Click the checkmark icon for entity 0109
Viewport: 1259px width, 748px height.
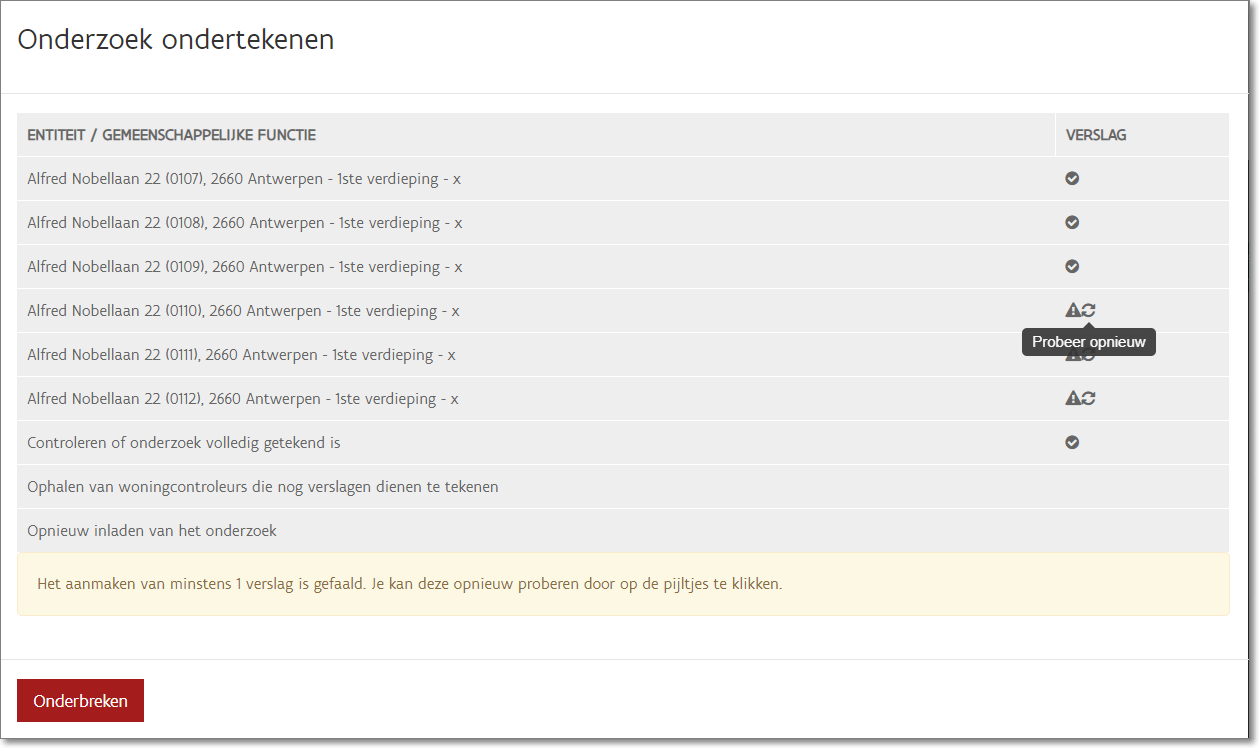[x=1072, y=266]
